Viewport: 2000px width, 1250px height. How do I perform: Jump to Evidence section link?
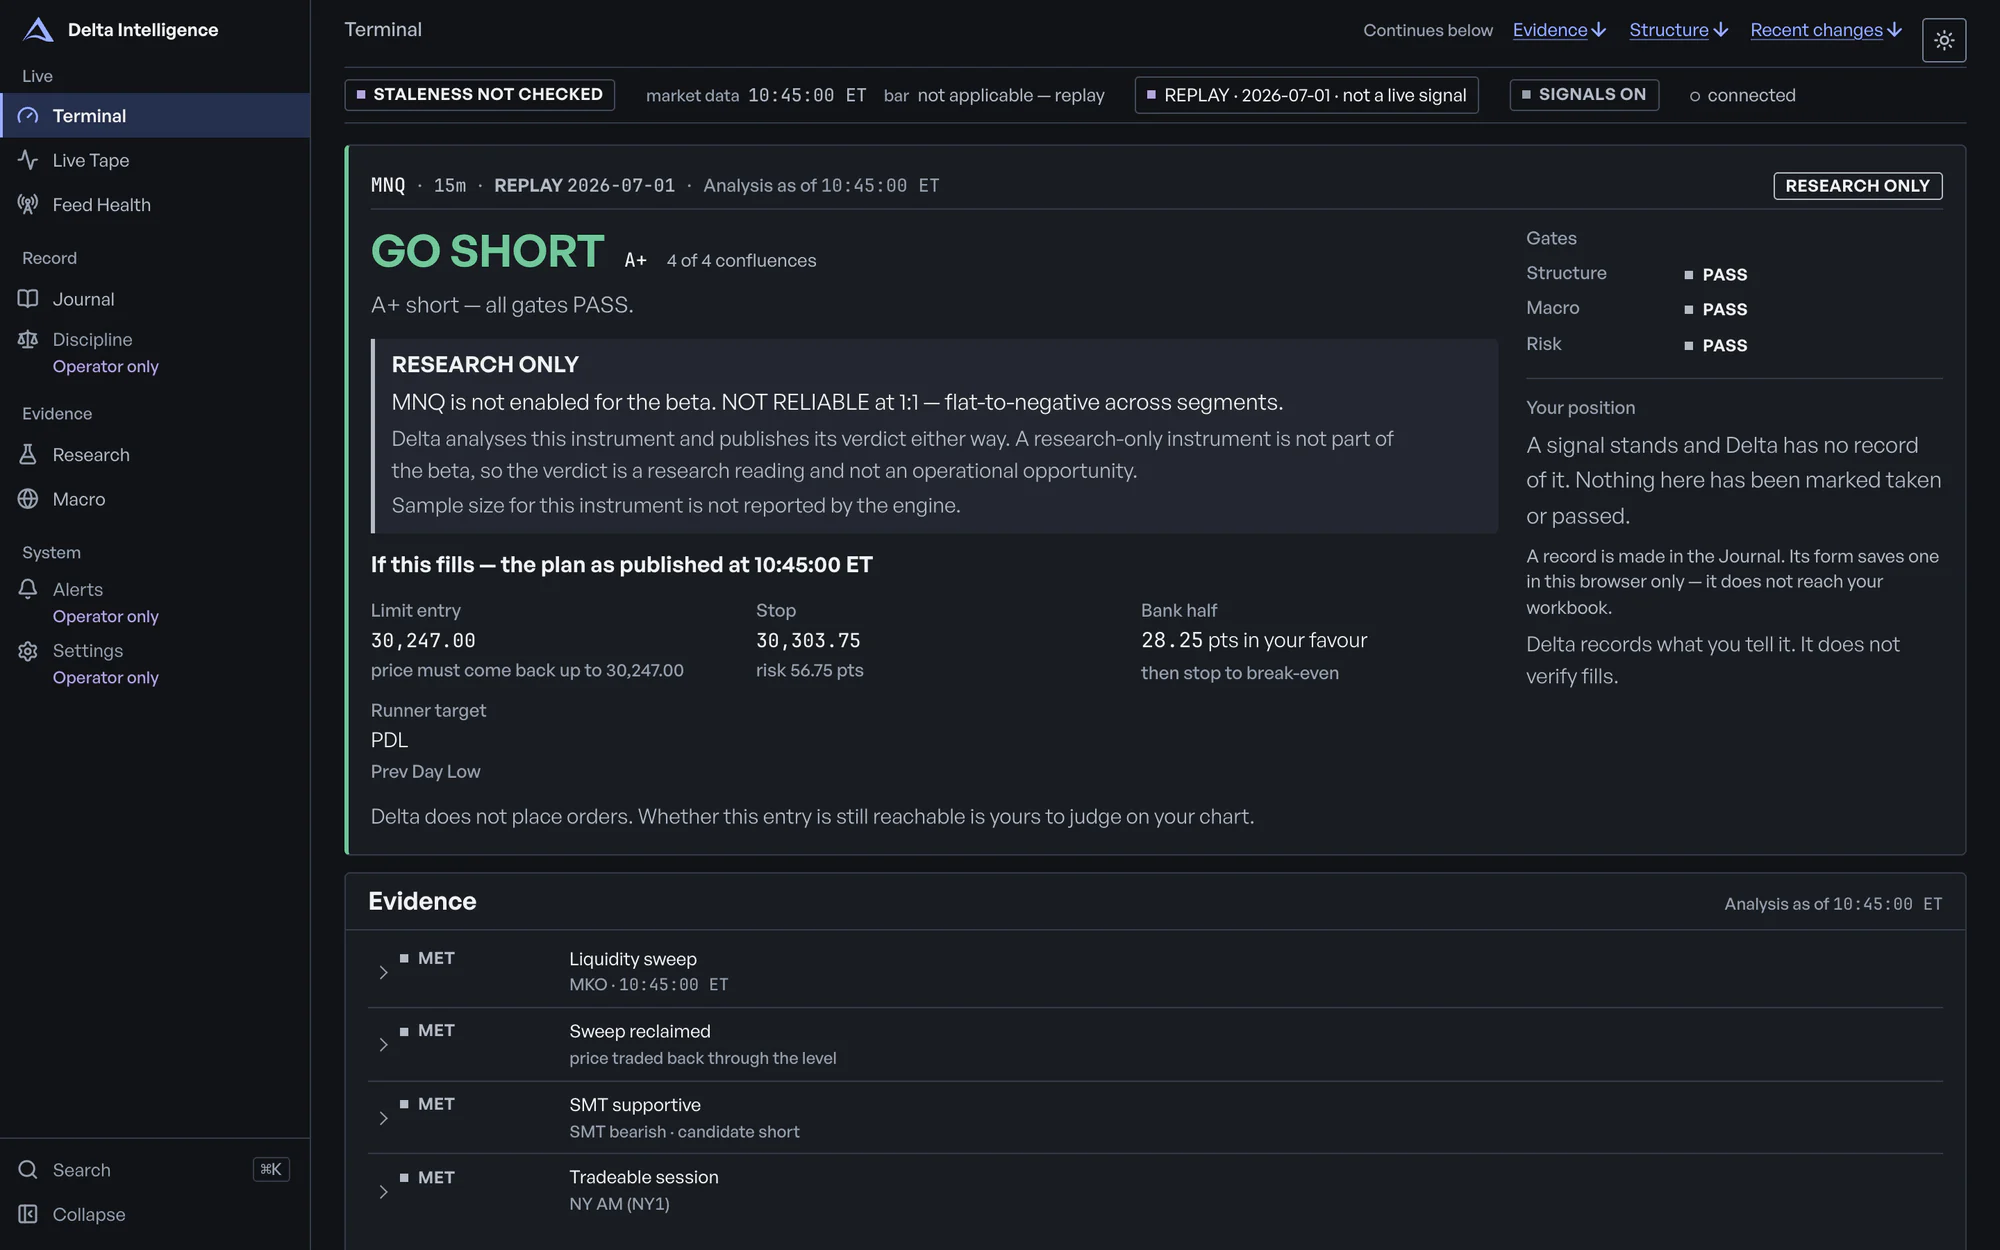(1559, 30)
